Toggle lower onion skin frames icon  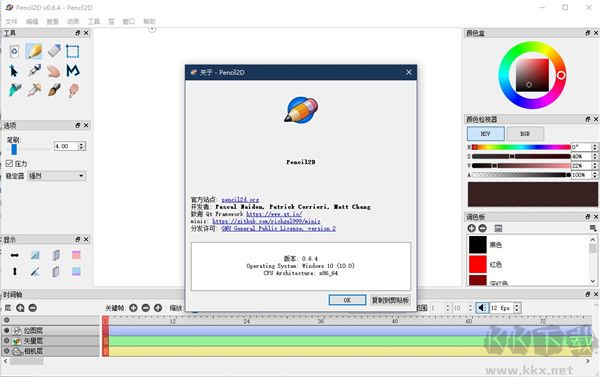tap(56, 272)
